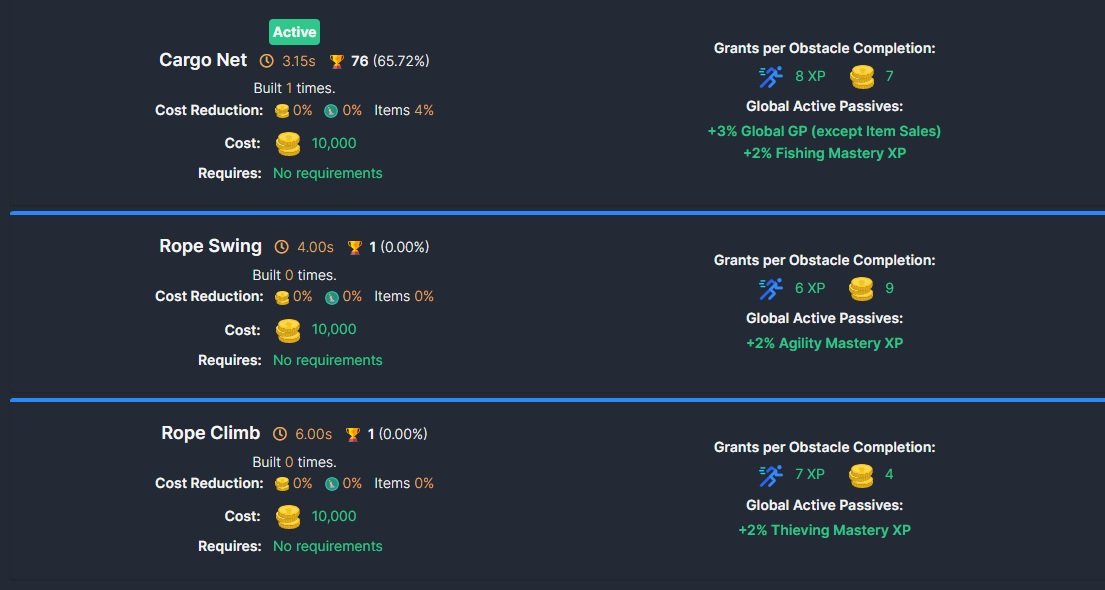
Task: Click the clock icon beside Cargo Net
Action: pos(266,61)
